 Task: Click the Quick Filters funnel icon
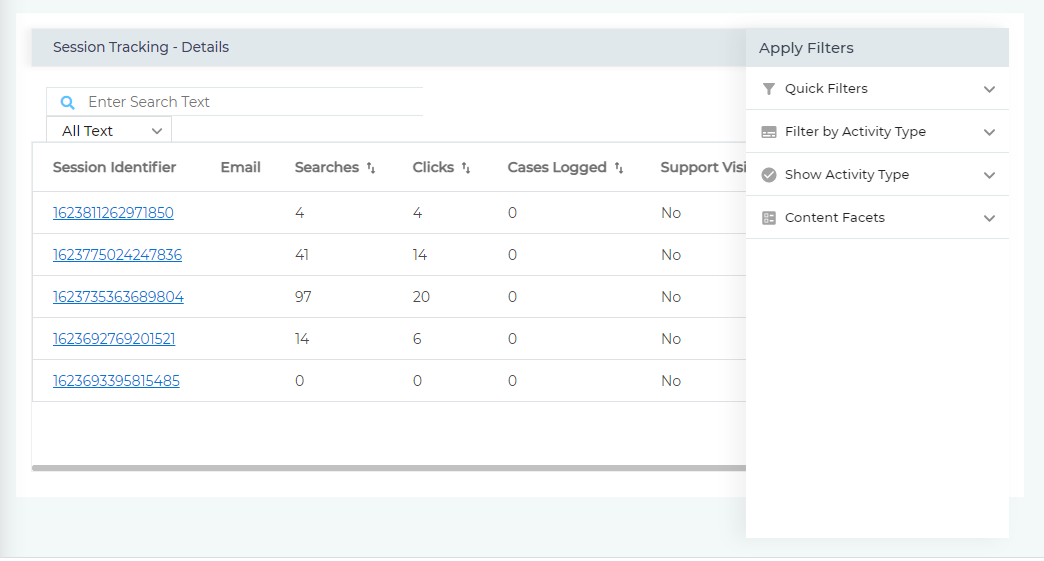pos(768,89)
